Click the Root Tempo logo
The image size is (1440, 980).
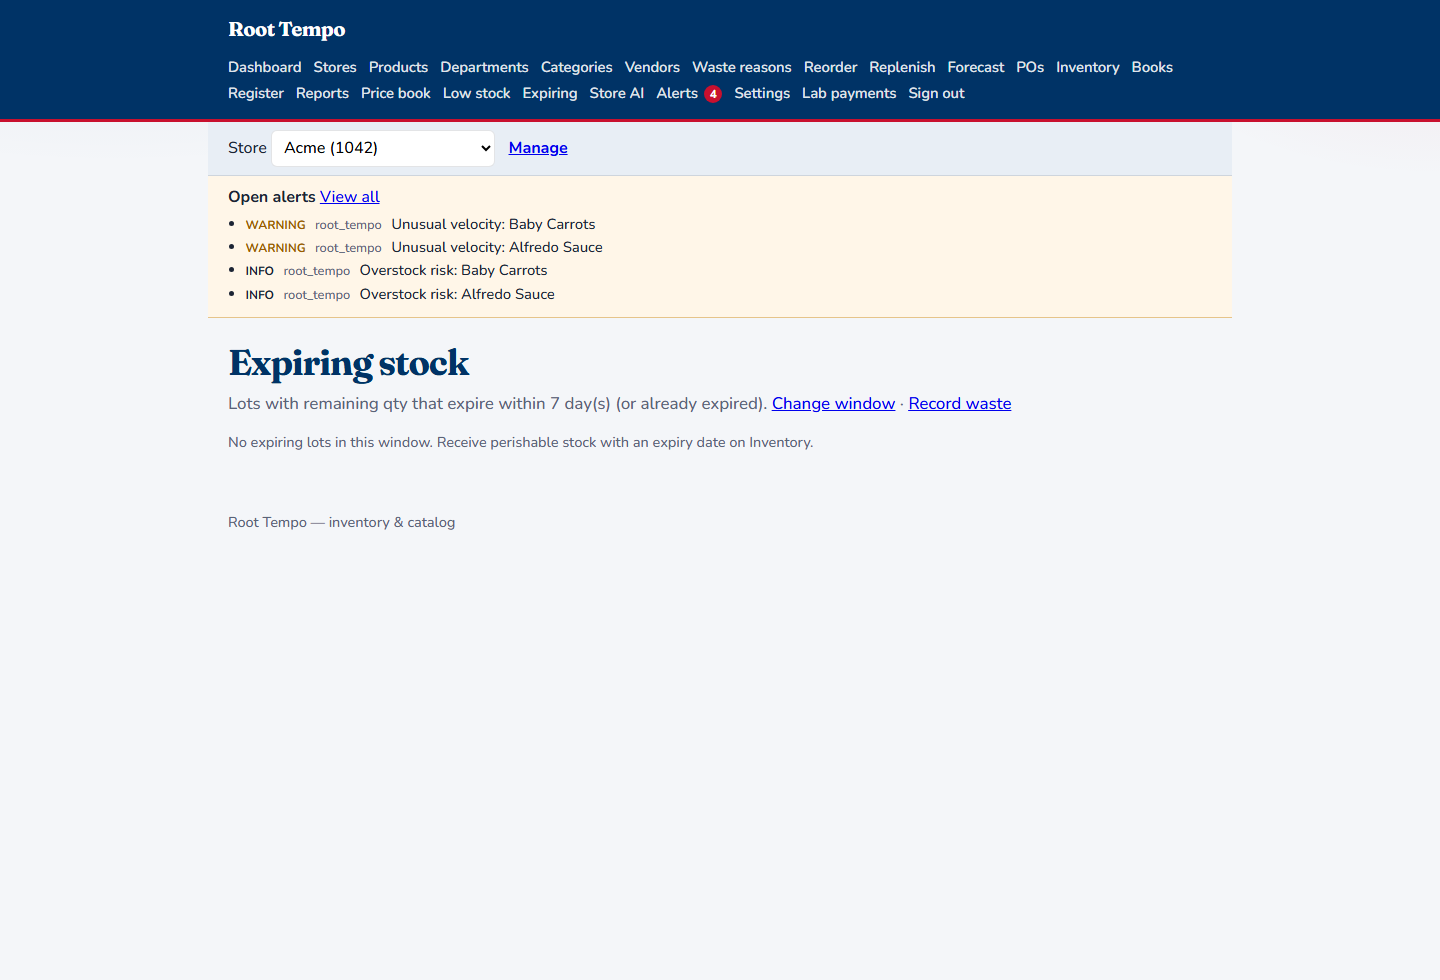[x=287, y=30]
